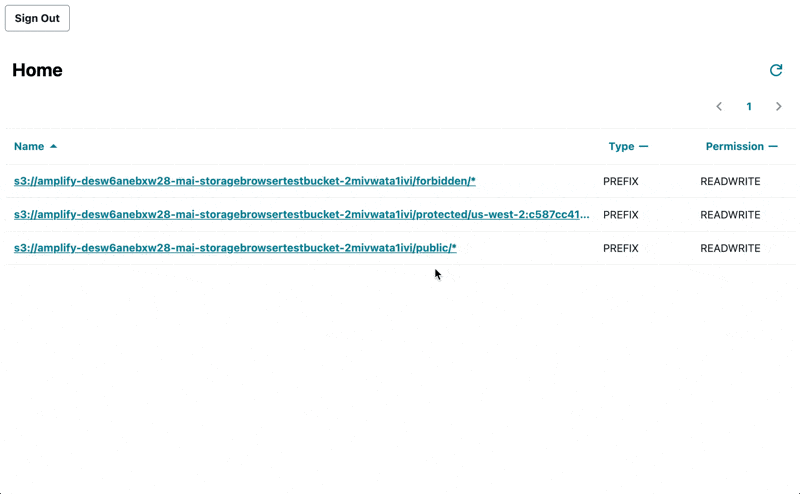This screenshot has width=800, height=494.
Task: Click the PREFIX type cell in protected row
Action: click(620, 215)
